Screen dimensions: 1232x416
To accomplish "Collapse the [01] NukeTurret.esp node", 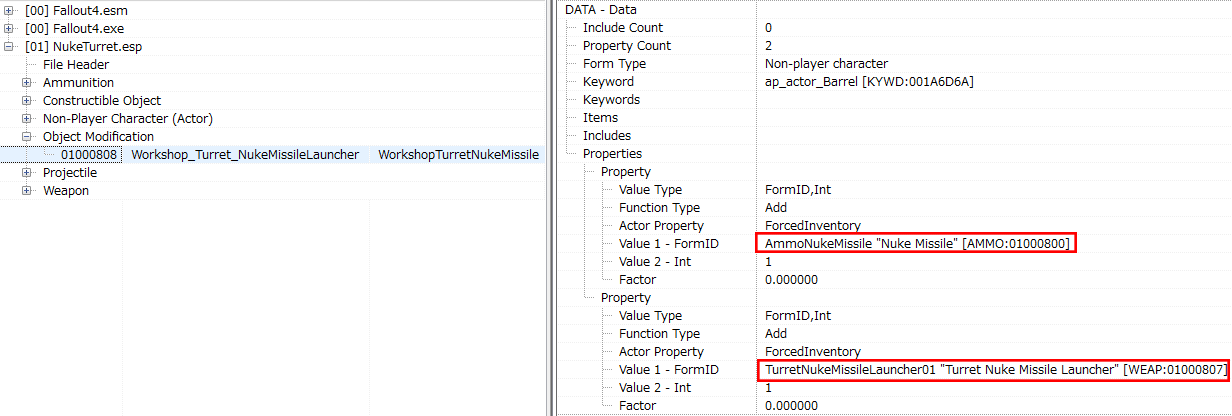I will (9, 46).
